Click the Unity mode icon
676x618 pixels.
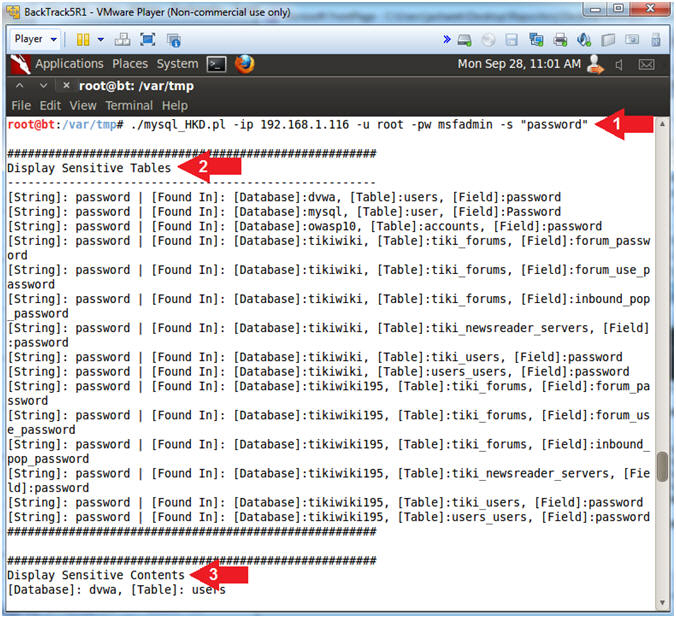174,41
